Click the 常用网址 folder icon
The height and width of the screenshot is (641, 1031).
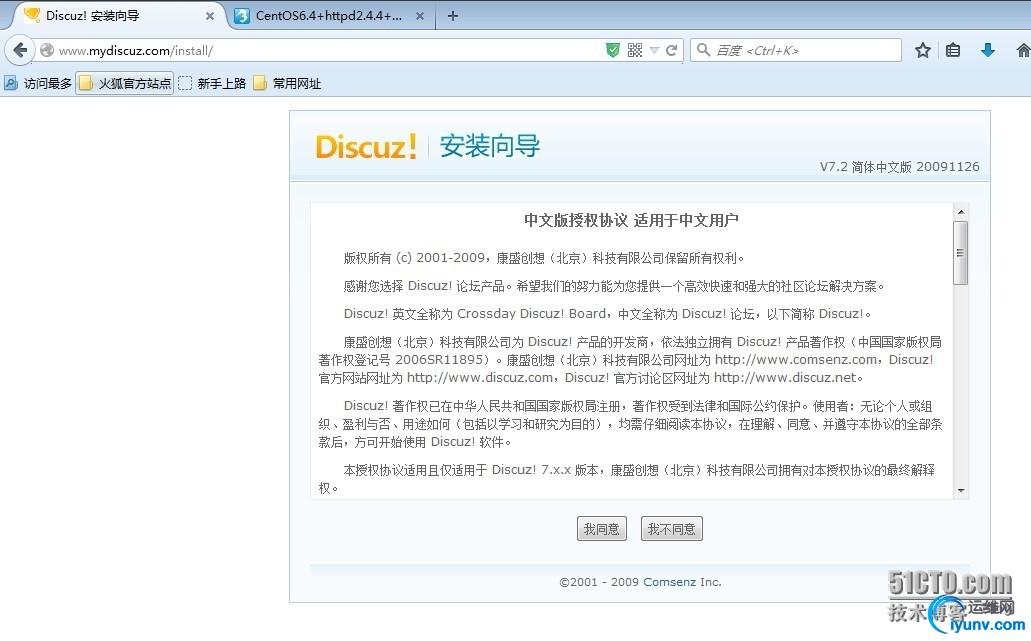tap(260, 83)
